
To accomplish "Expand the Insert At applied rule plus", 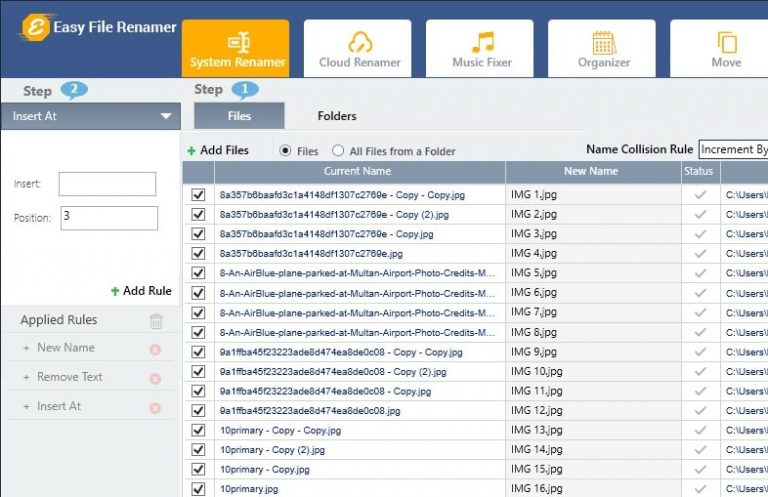I will 26,406.
